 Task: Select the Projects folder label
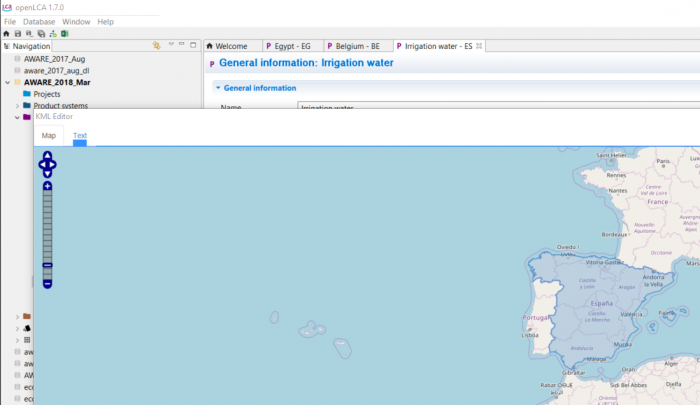pos(46,94)
